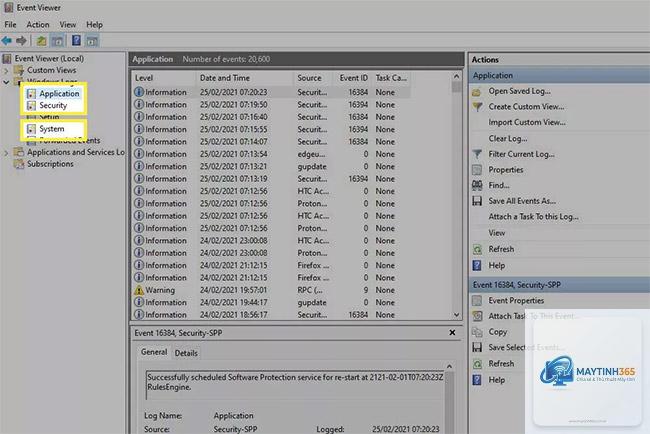The height and width of the screenshot is (434, 650).
Task: Click the Create Custom View funnel icon
Action: 477,107
